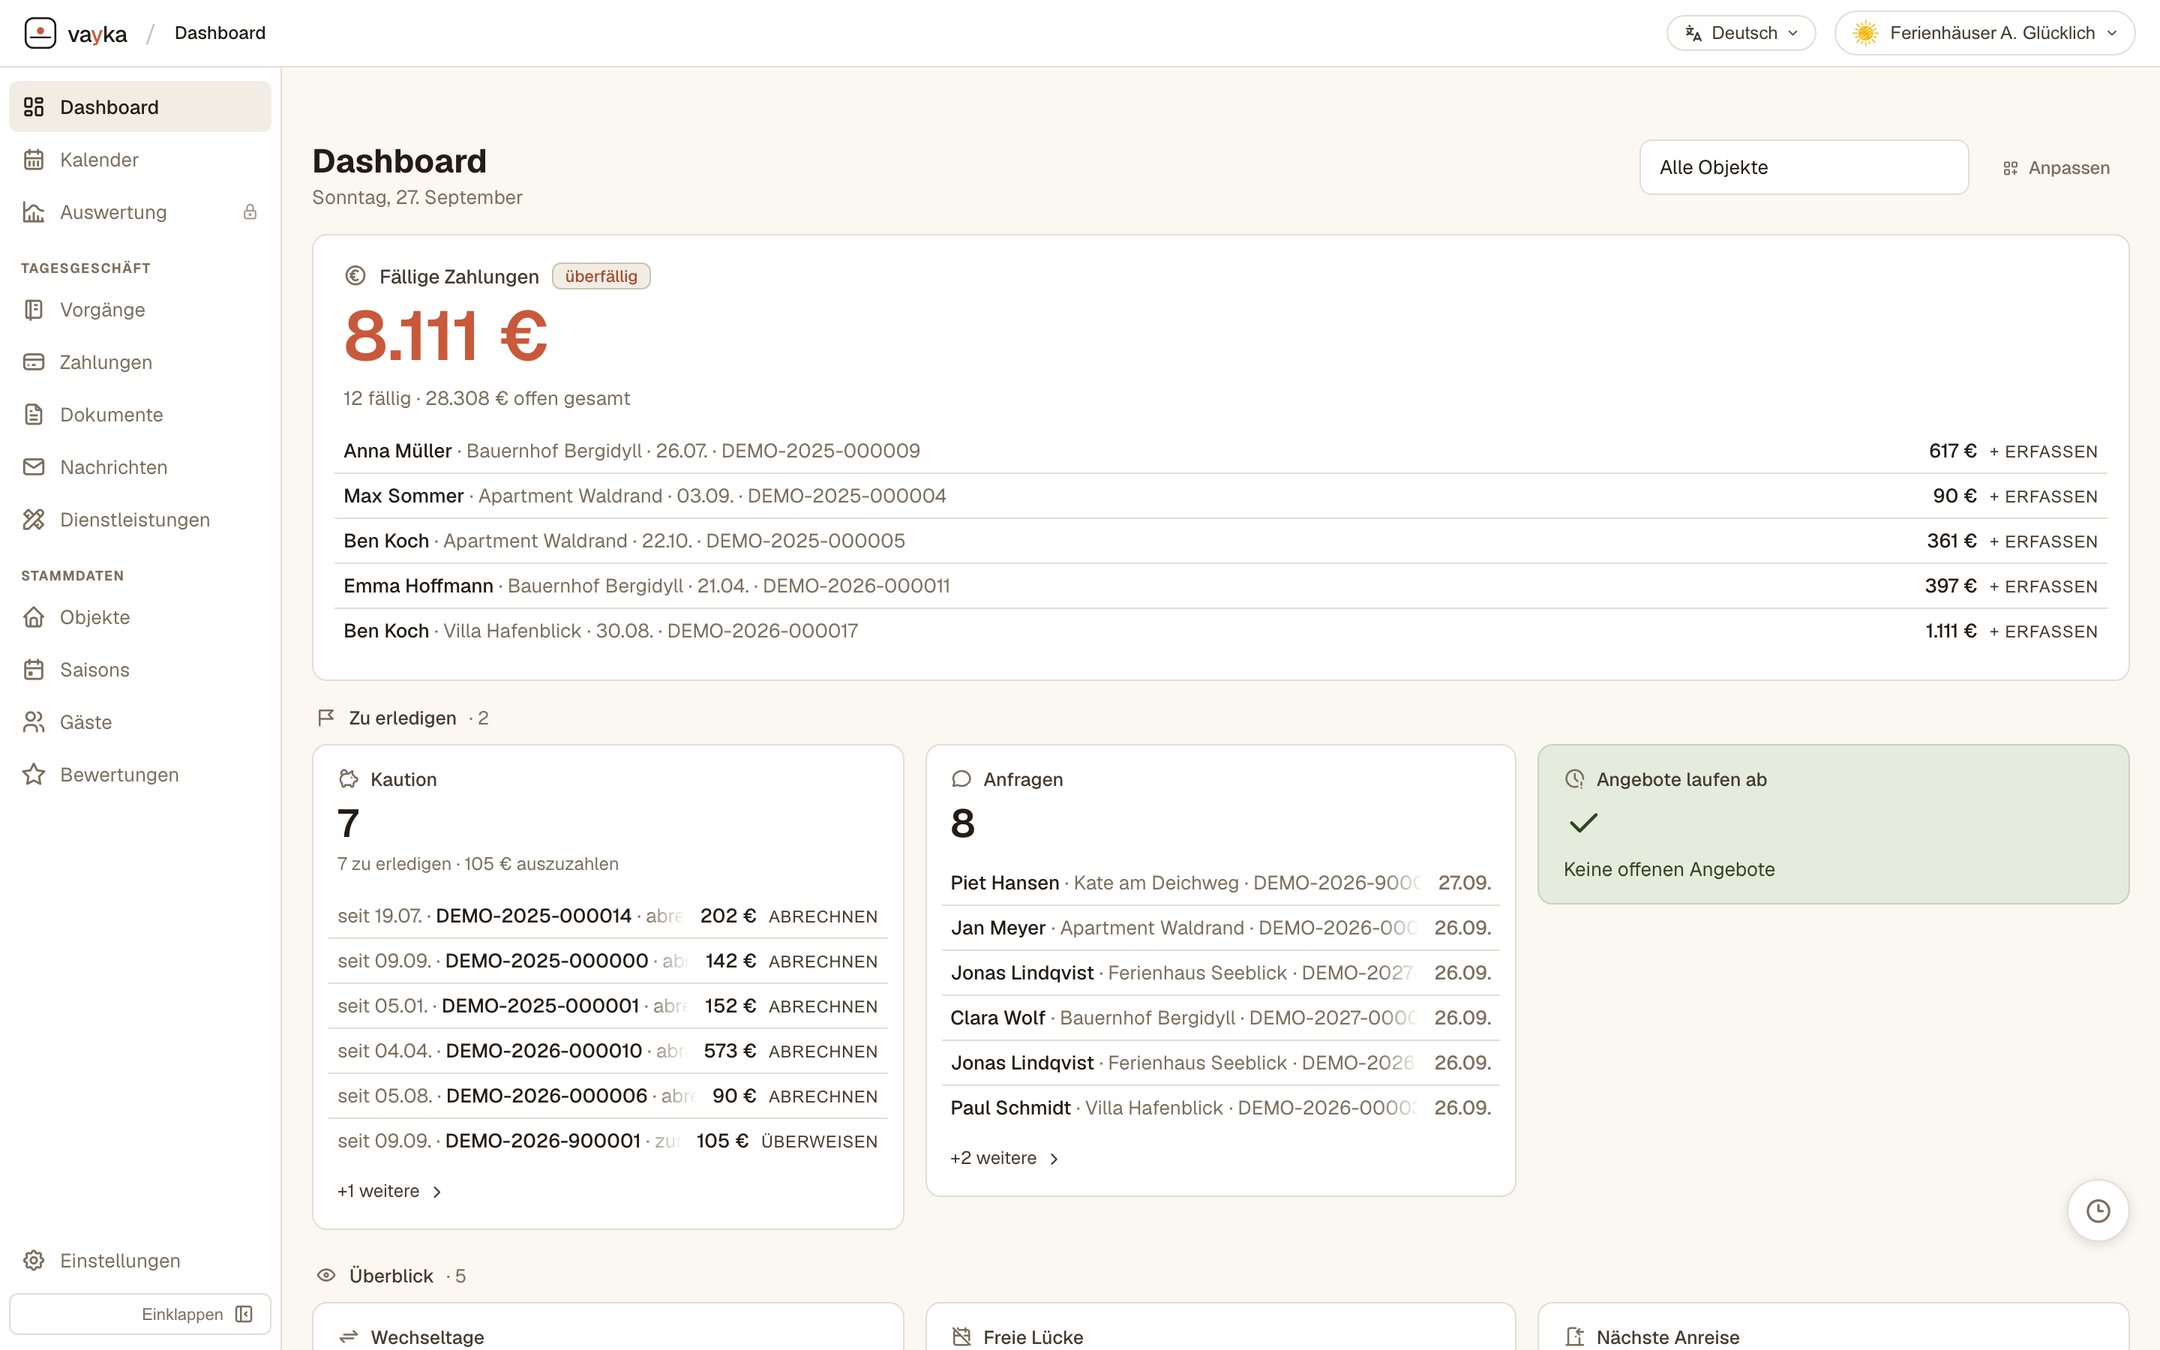Click Abrechnen for DEMO-2026-000010
This screenshot has width=2160, height=1350.
[x=823, y=1052]
